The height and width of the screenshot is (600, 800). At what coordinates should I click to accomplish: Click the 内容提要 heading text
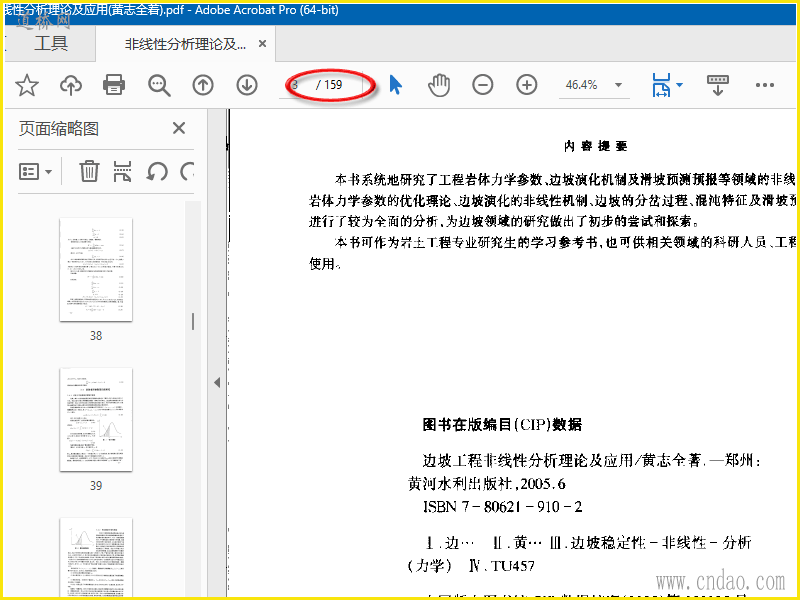595,146
